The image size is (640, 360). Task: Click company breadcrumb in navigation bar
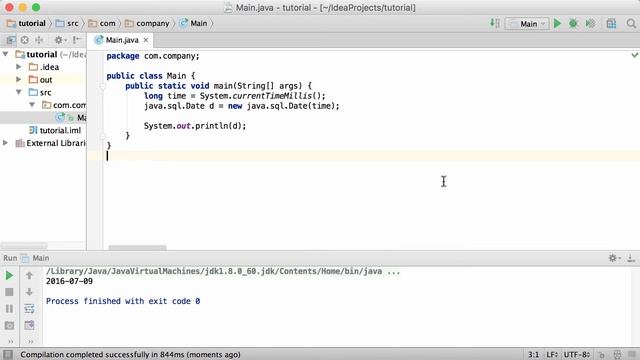(x=147, y=23)
